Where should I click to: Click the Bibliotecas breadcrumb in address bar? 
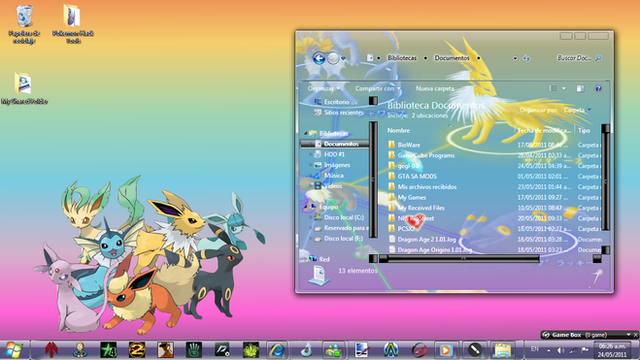[402, 58]
